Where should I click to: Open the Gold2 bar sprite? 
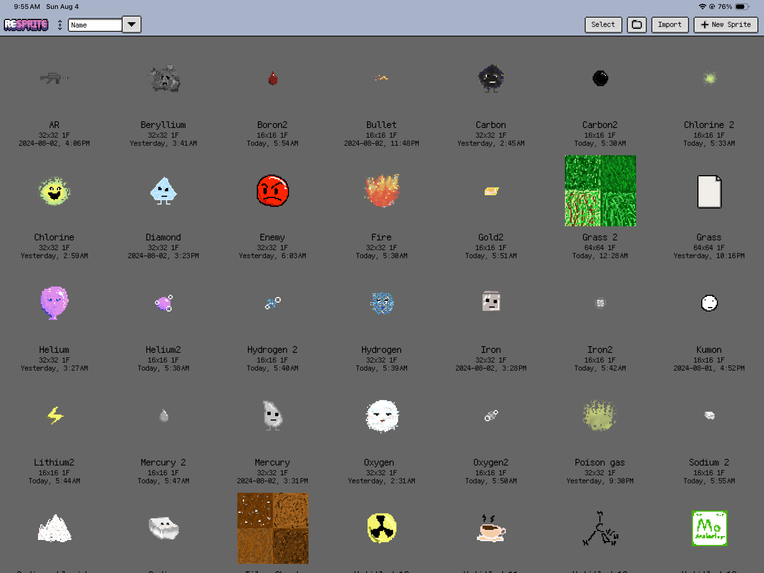pyautogui.click(x=491, y=191)
